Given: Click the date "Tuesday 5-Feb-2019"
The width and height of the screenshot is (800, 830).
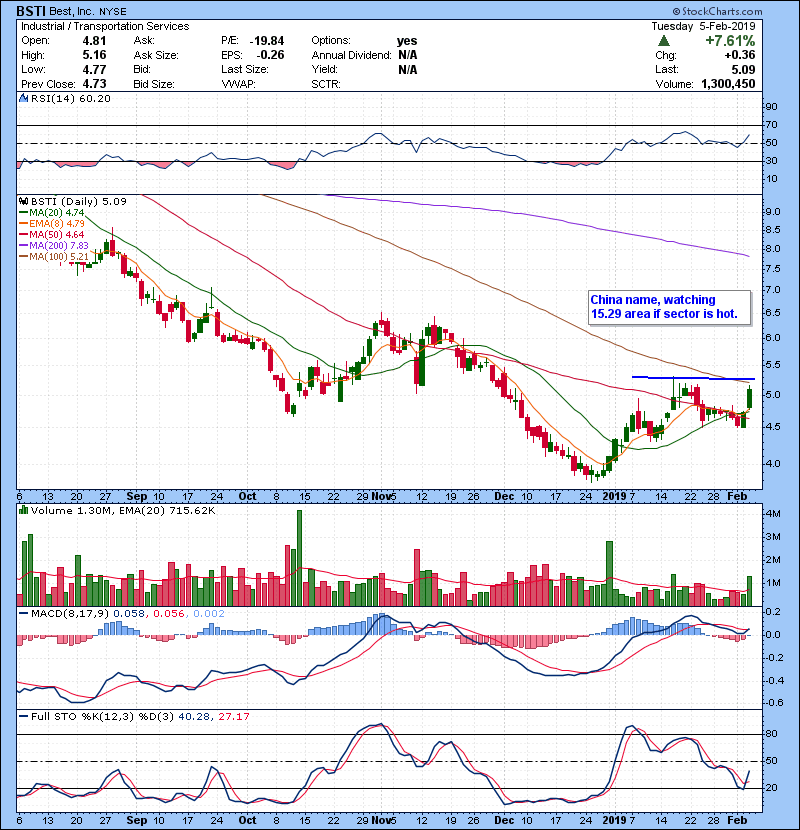Looking at the screenshot, I should point(703,26).
